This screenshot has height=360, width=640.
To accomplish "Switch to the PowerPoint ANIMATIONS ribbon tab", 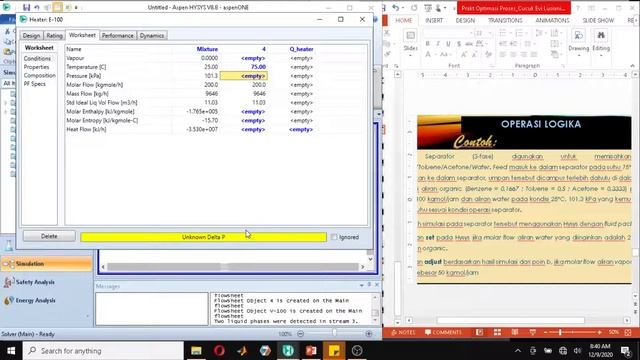I will click(552, 20).
